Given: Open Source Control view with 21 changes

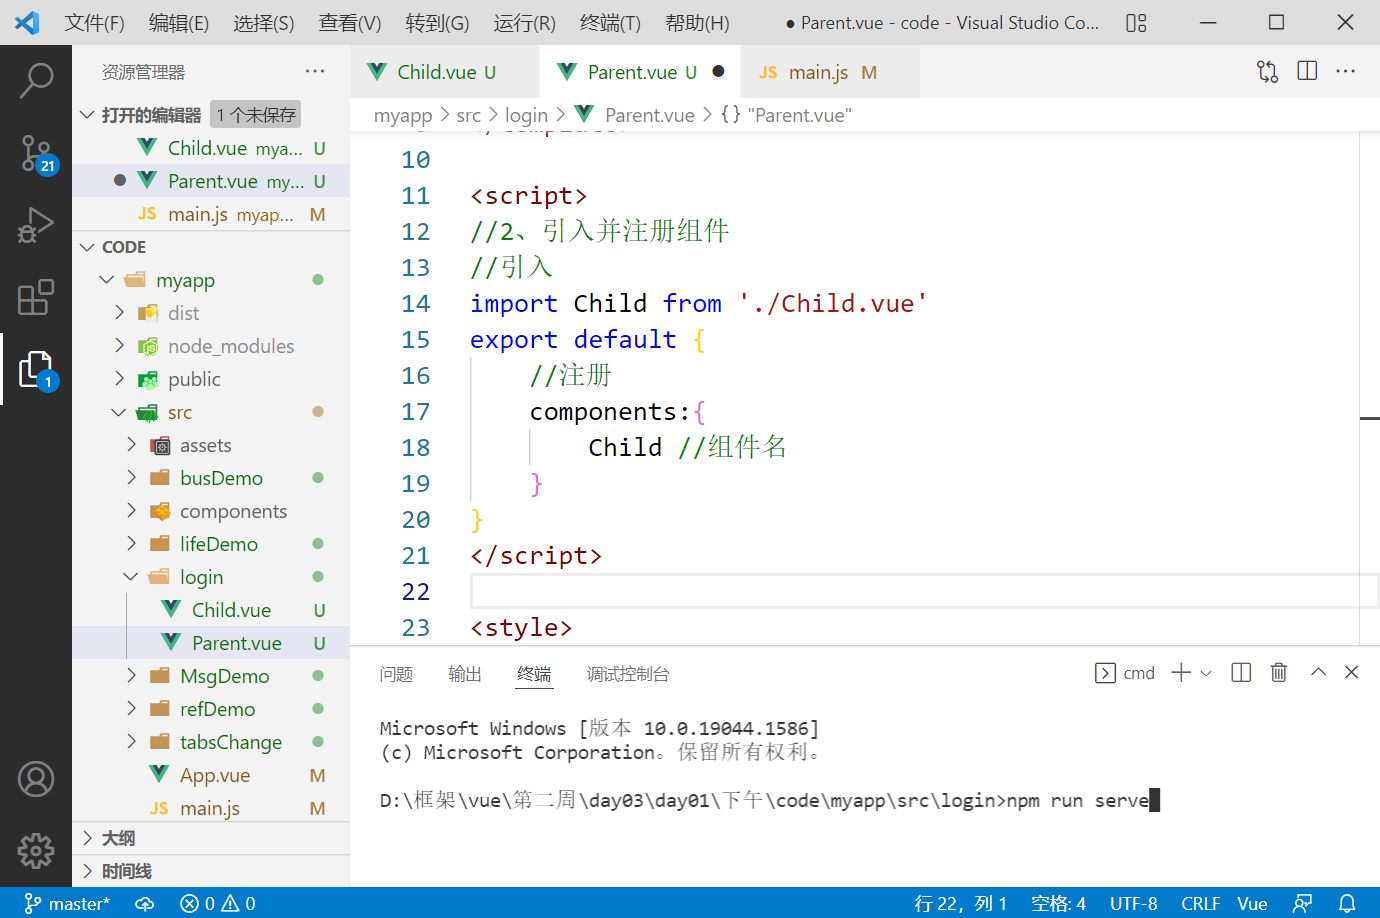Looking at the screenshot, I should coord(36,154).
